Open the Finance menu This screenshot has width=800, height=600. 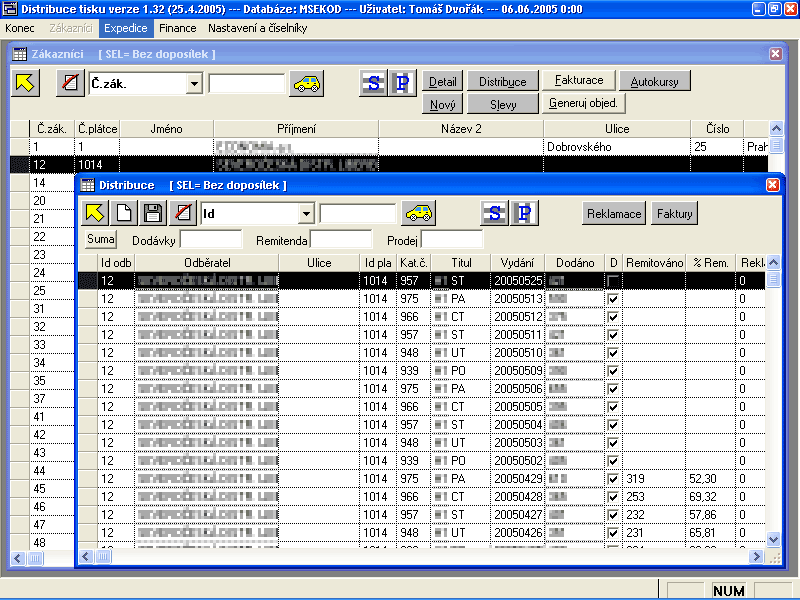tap(177, 28)
